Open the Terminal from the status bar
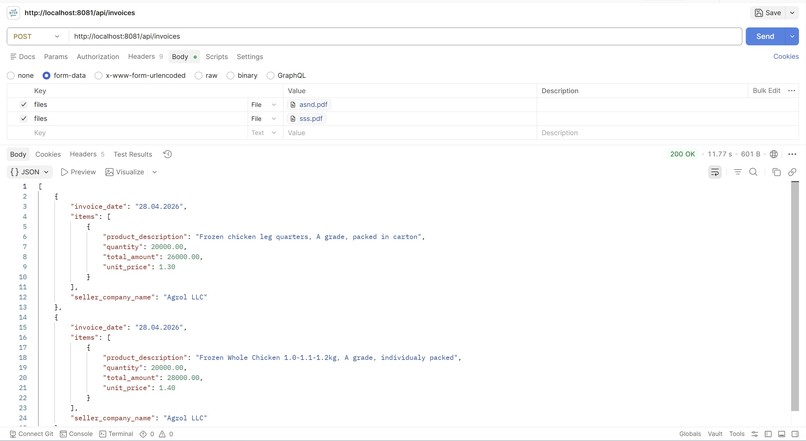This screenshot has width=806, height=441. (x=116, y=434)
